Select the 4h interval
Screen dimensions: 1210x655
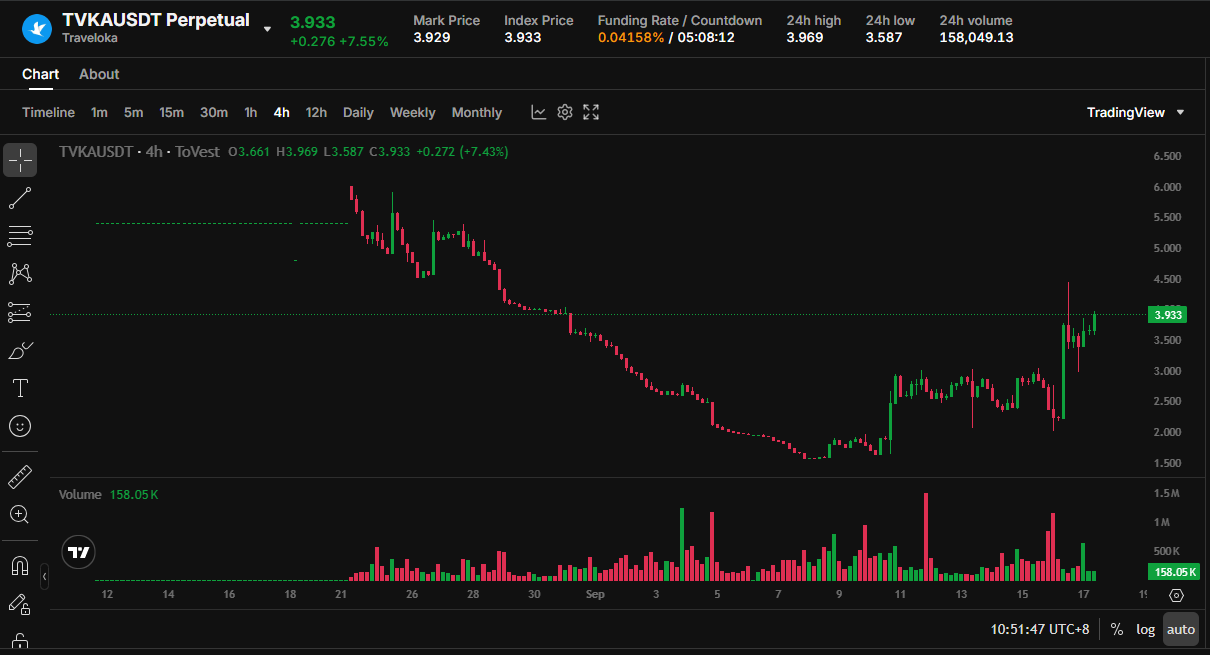282,112
